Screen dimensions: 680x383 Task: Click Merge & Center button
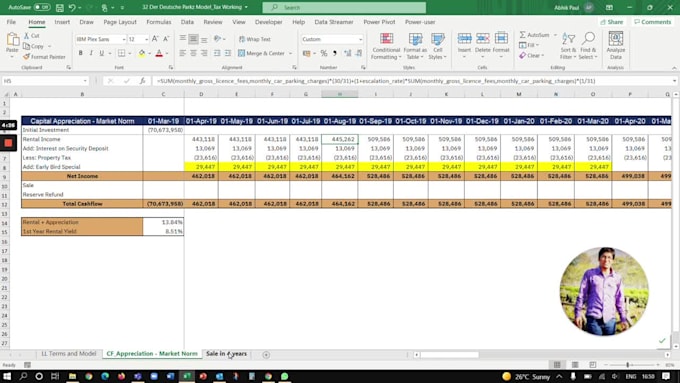262,53
